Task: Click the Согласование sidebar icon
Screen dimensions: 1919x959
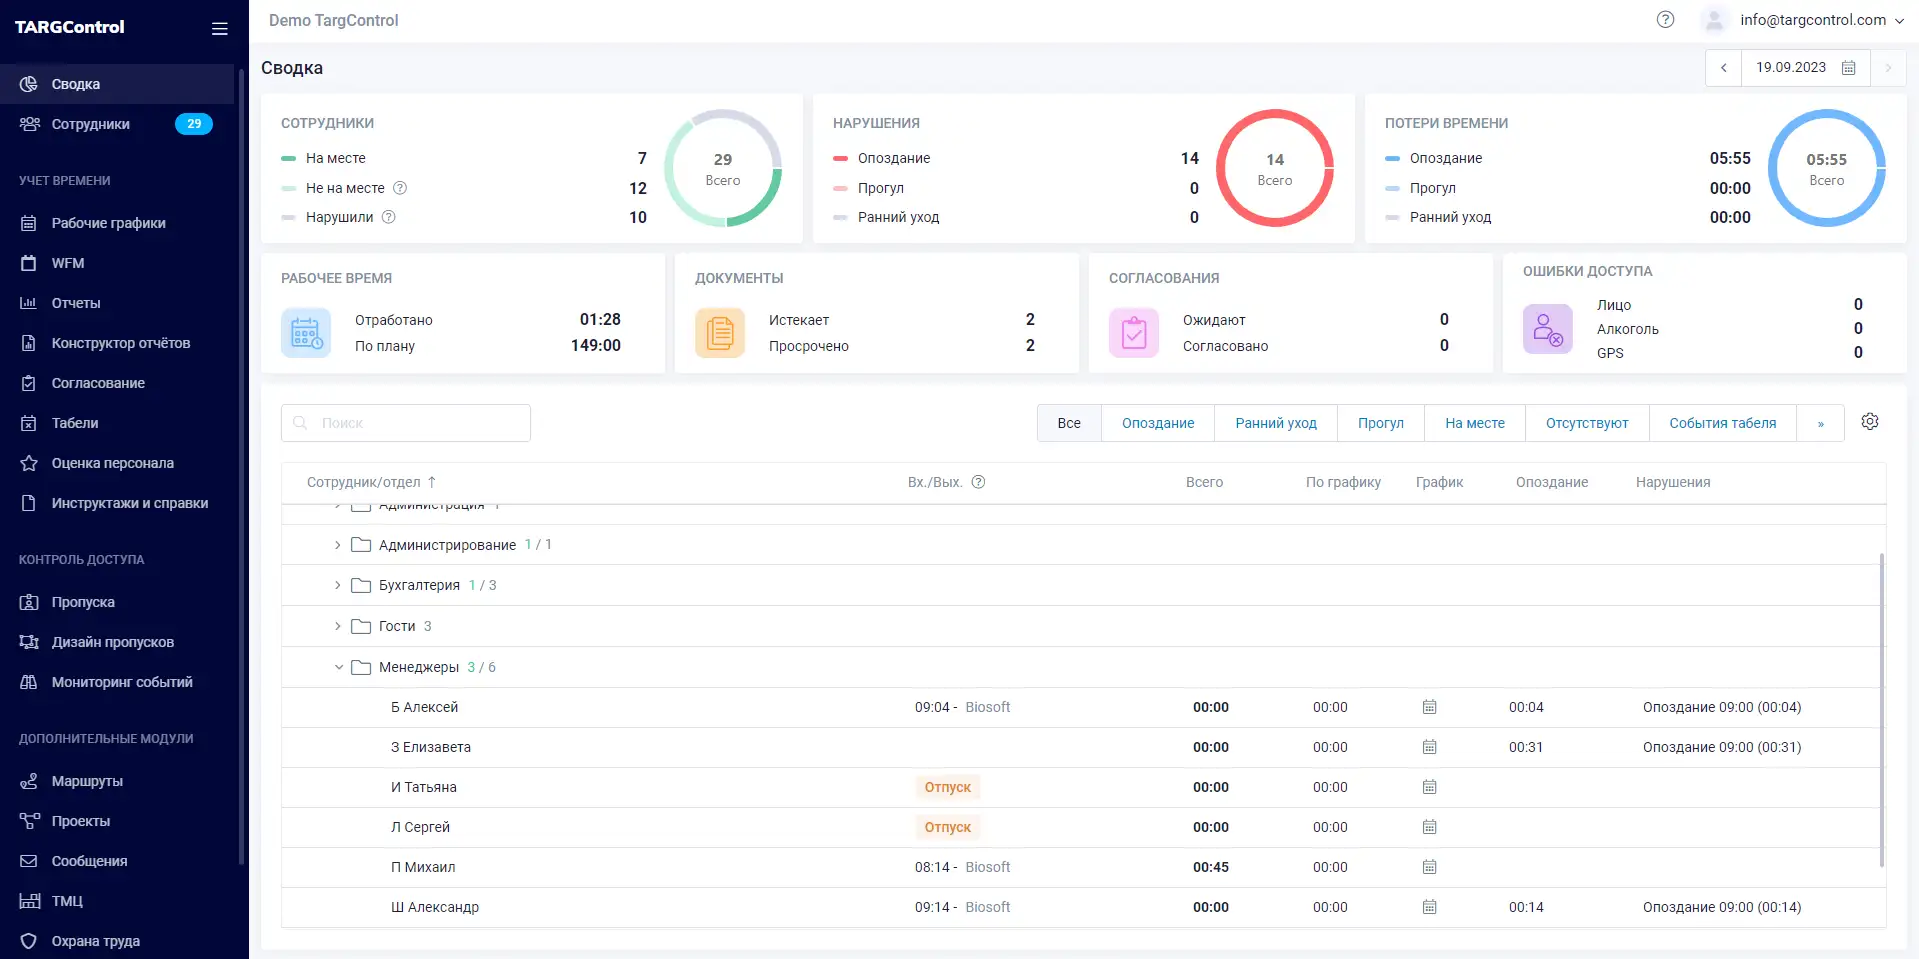Action: [x=29, y=383]
